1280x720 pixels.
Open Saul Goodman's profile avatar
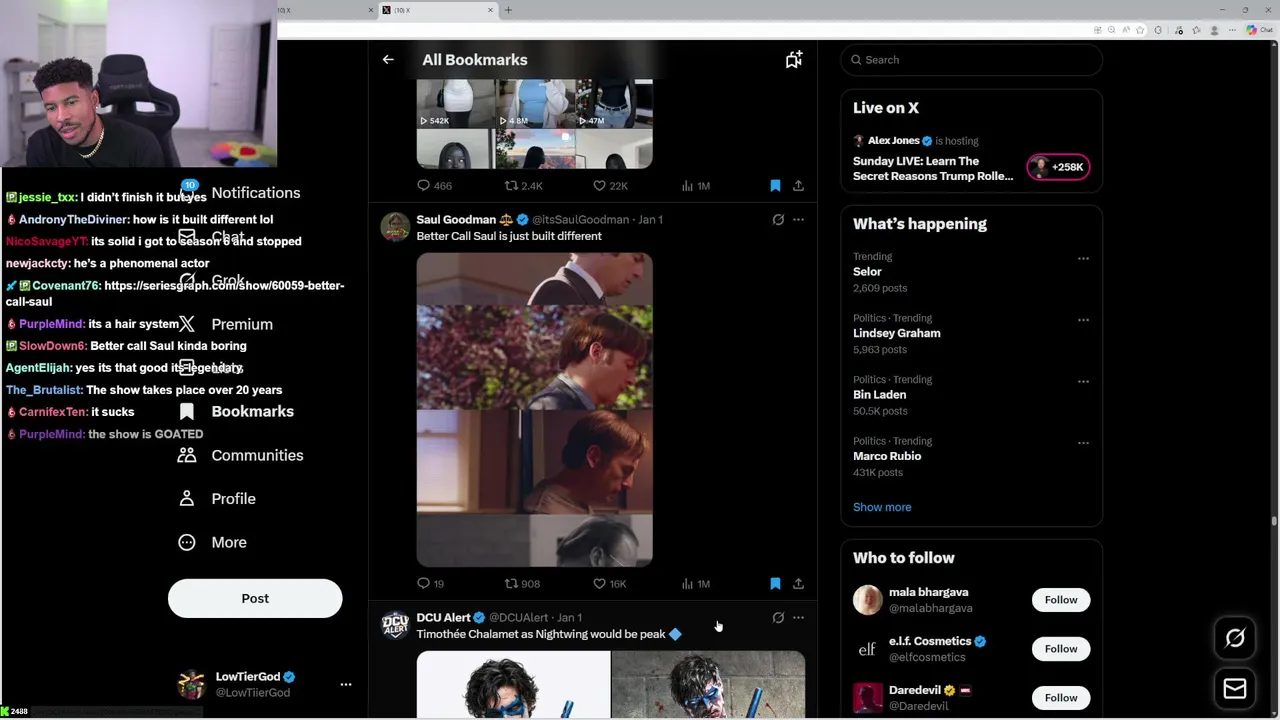click(x=395, y=227)
